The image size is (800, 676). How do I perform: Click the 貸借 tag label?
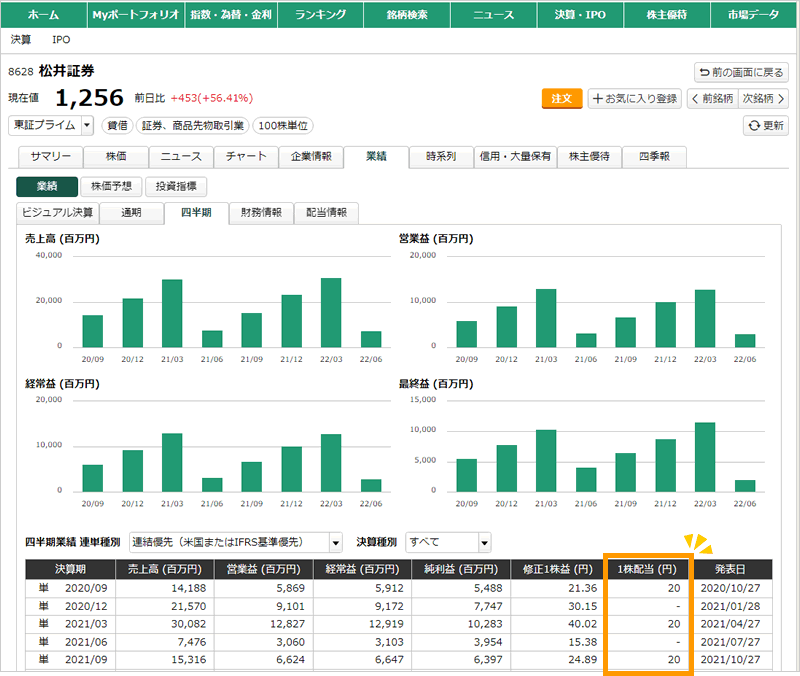118,126
